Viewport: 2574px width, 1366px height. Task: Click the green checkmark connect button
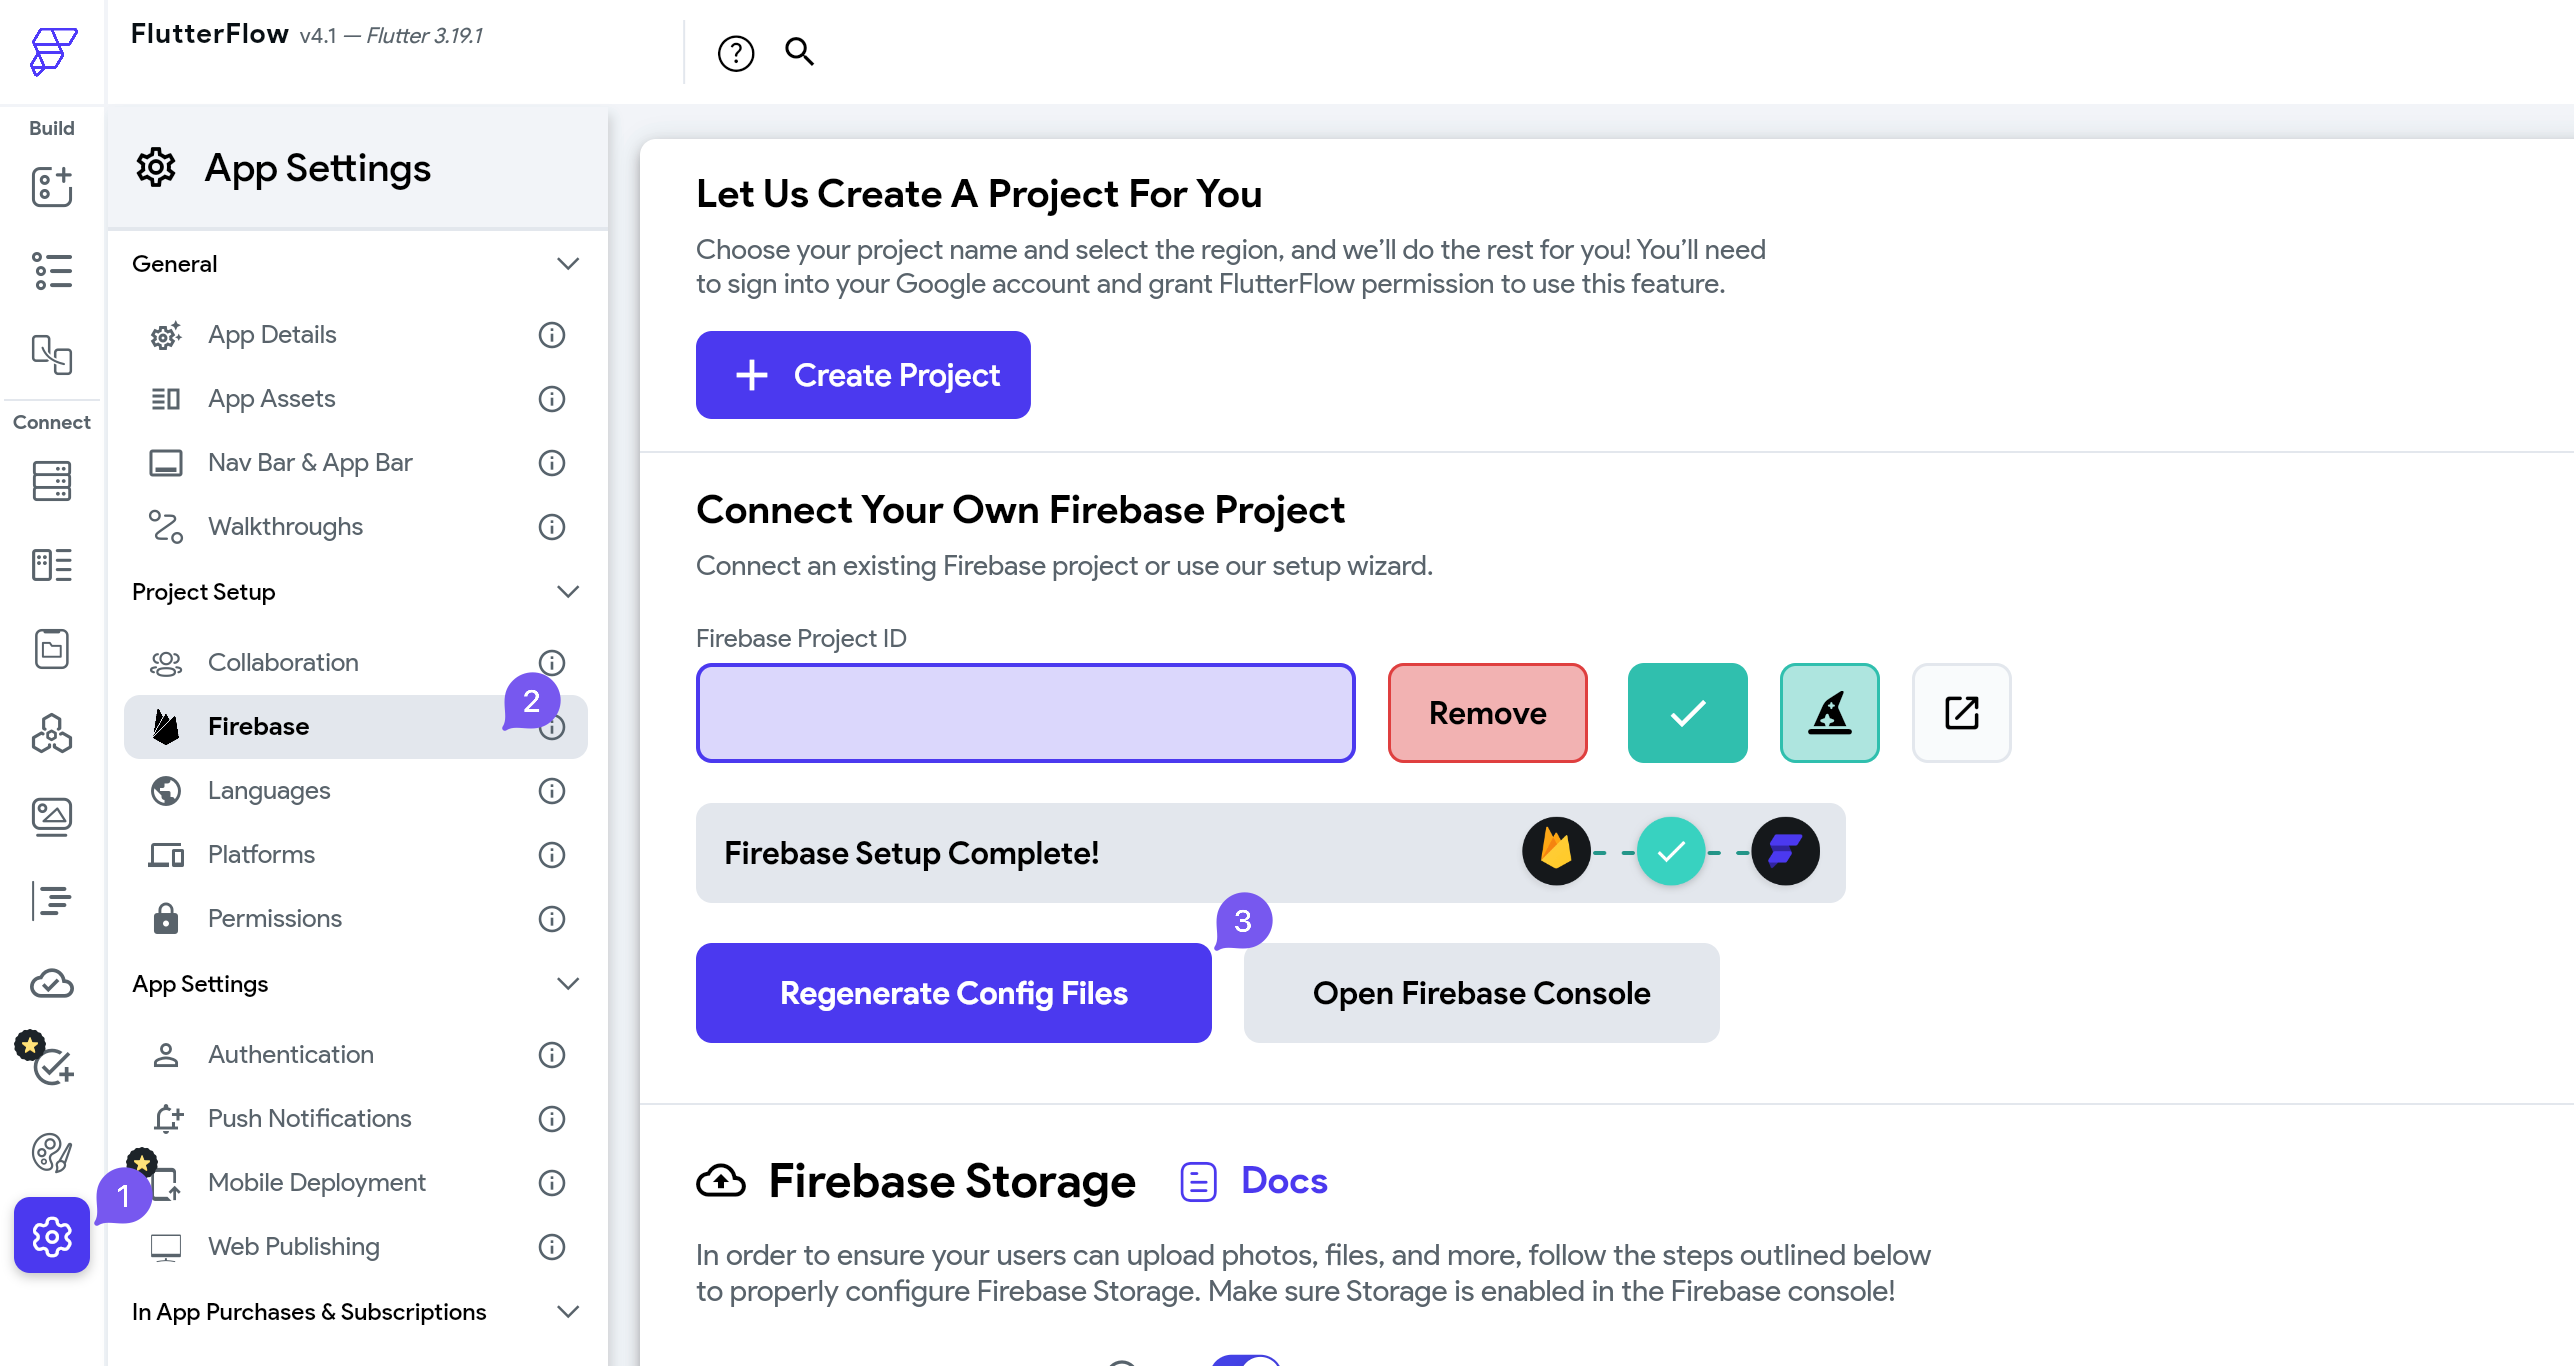1688,713
